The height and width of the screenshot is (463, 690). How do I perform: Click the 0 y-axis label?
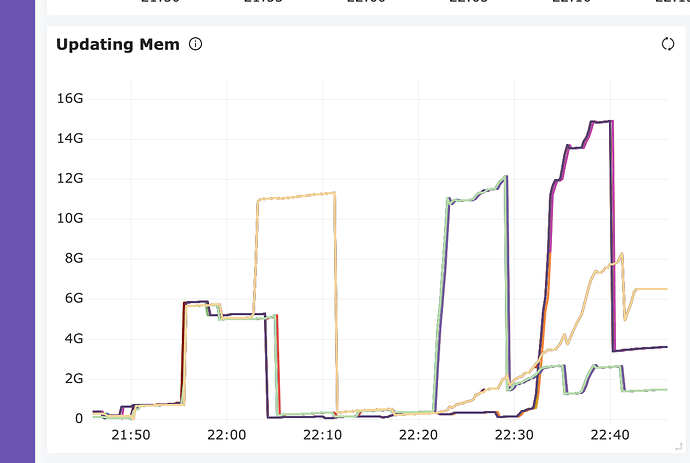coord(79,418)
